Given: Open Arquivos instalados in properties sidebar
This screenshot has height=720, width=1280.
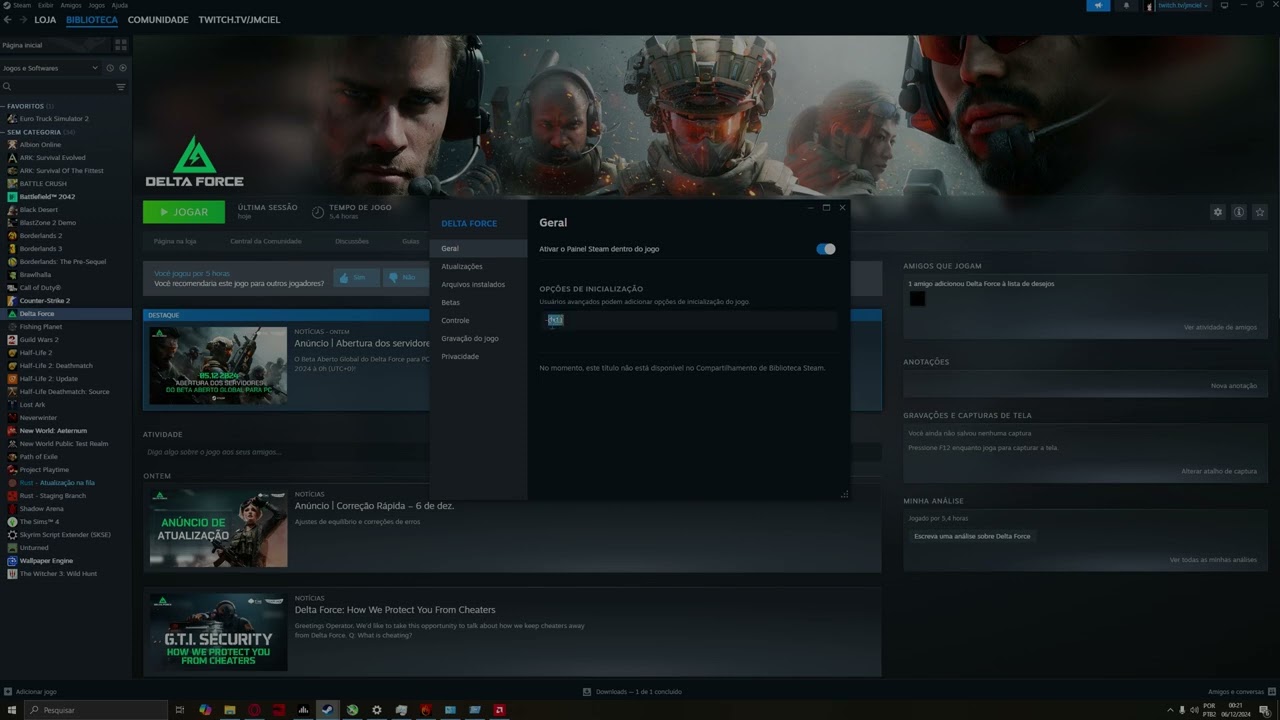Looking at the screenshot, I should click(473, 285).
